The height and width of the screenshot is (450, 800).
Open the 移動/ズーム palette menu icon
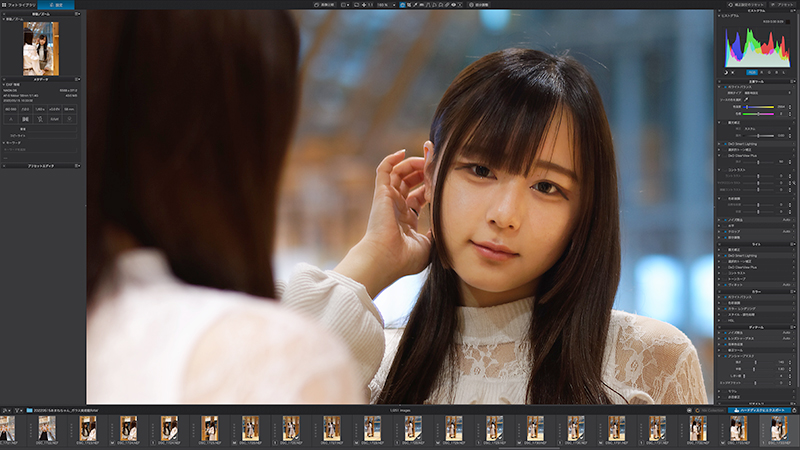pos(78,14)
